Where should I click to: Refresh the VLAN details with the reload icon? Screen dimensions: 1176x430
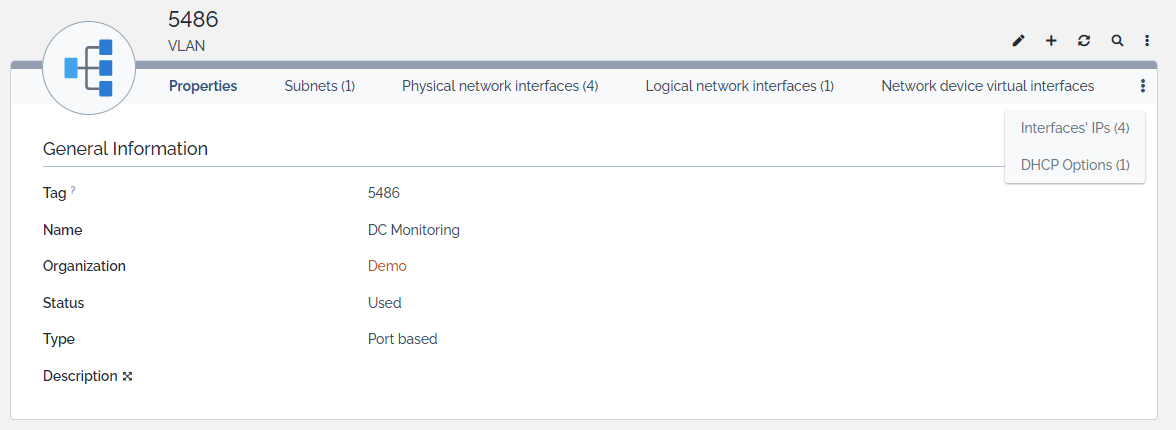click(1084, 41)
